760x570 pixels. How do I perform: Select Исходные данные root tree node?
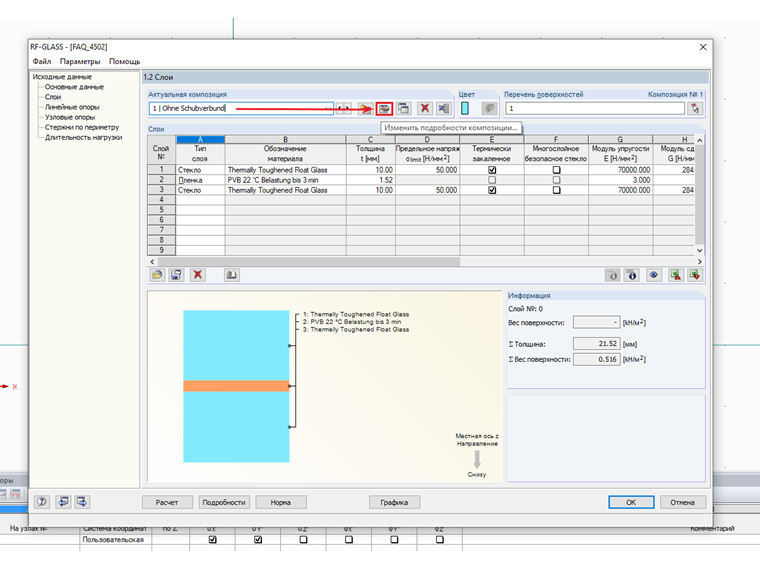tap(62, 77)
